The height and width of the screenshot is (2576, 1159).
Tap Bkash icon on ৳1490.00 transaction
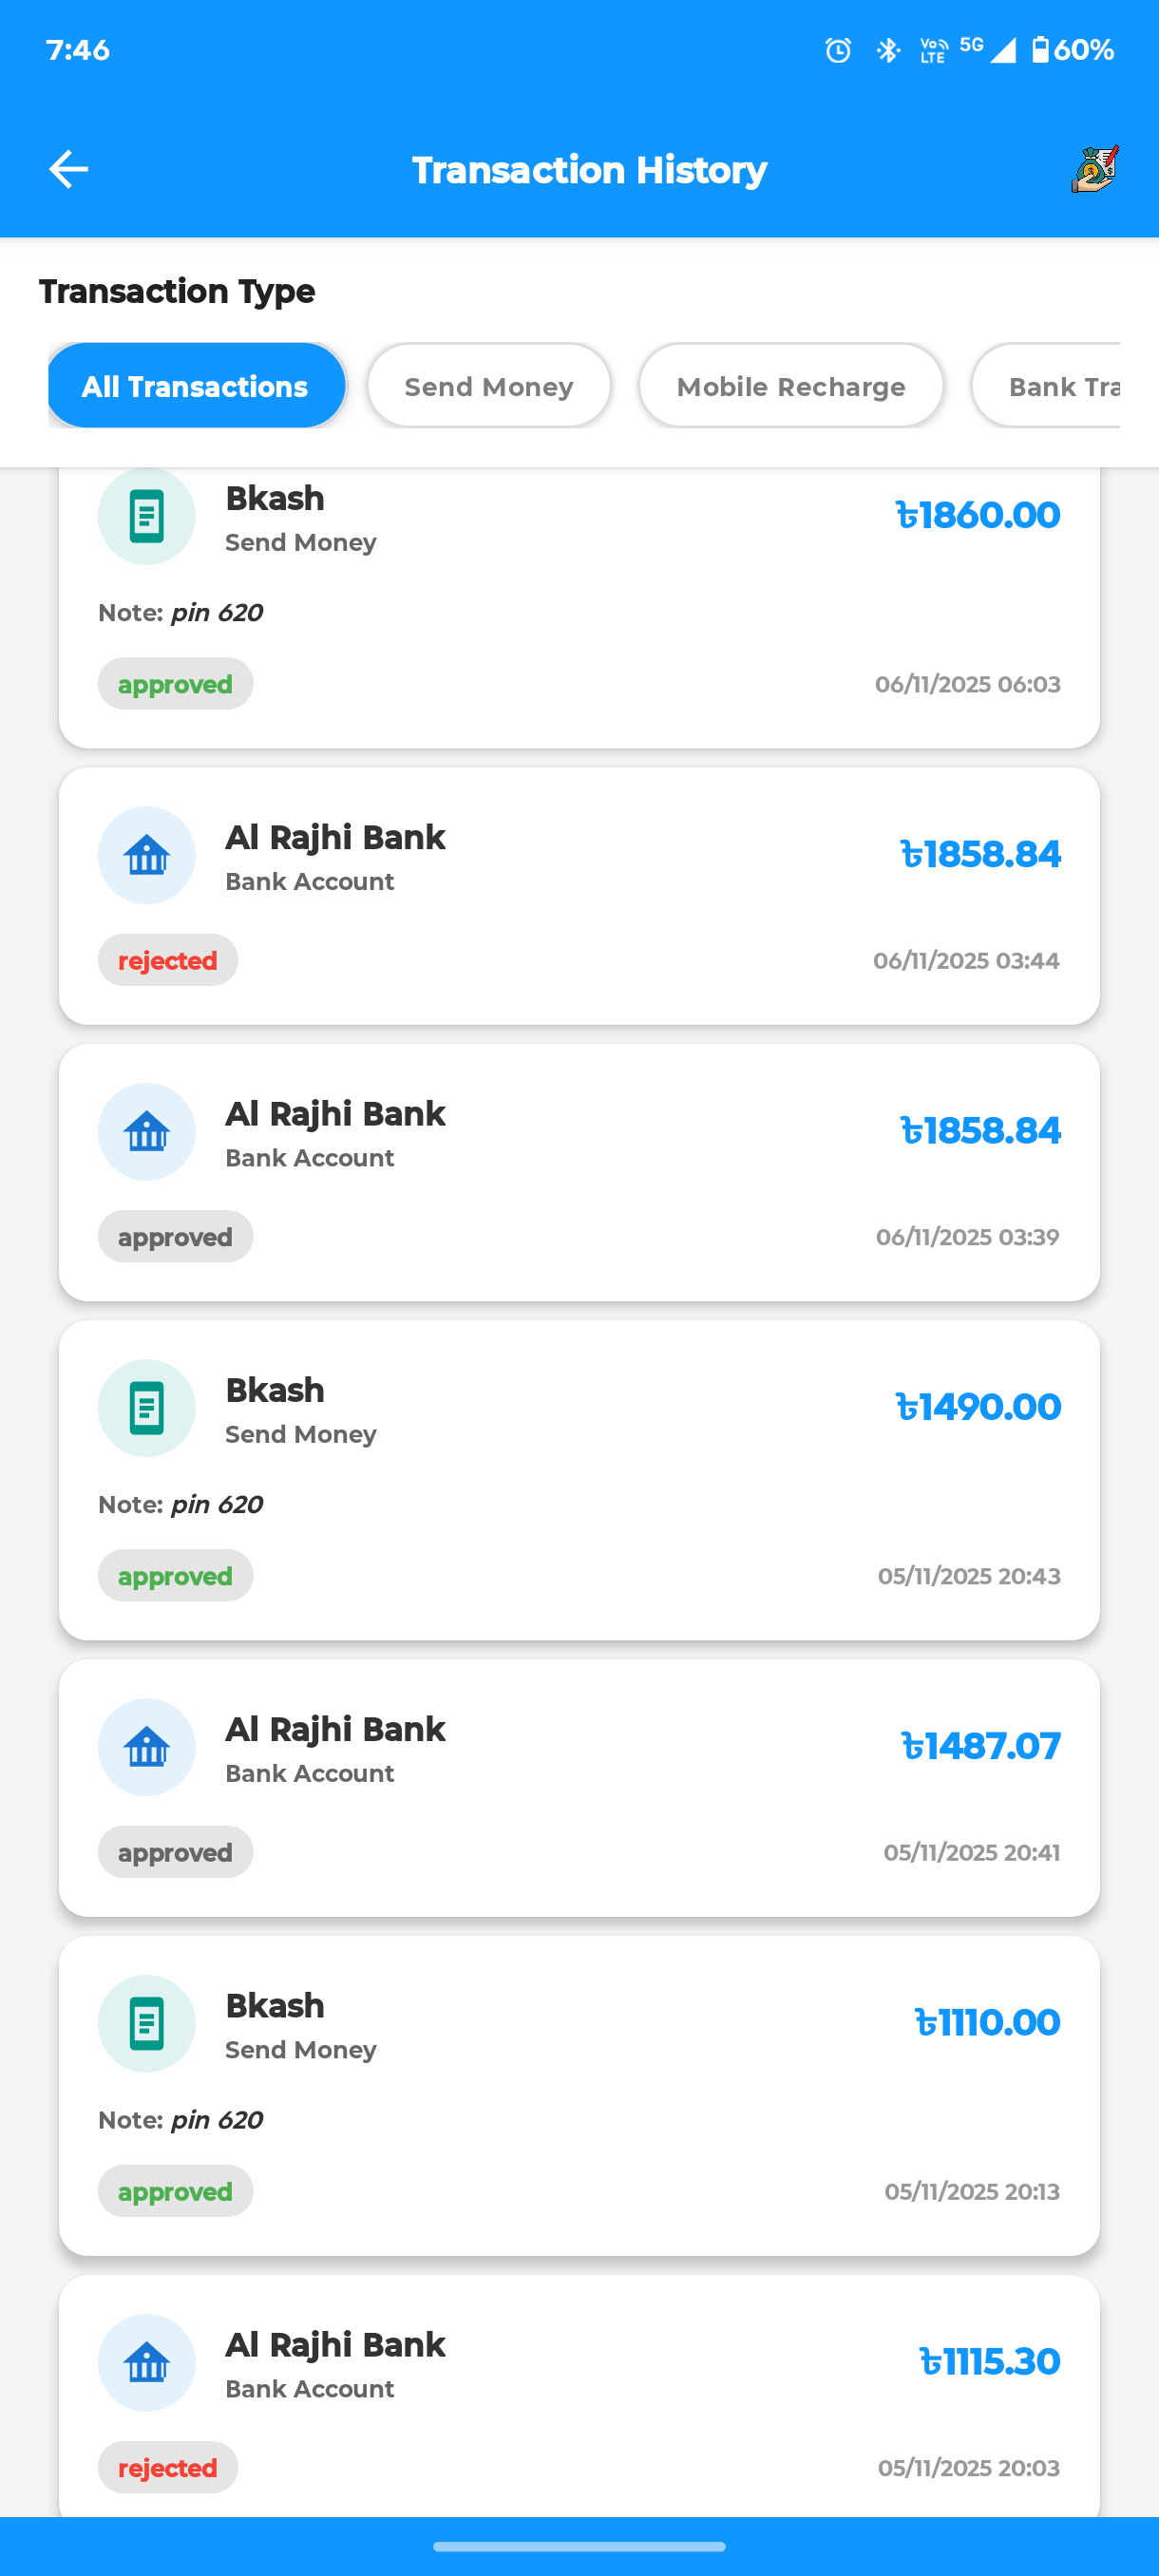(x=146, y=1408)
